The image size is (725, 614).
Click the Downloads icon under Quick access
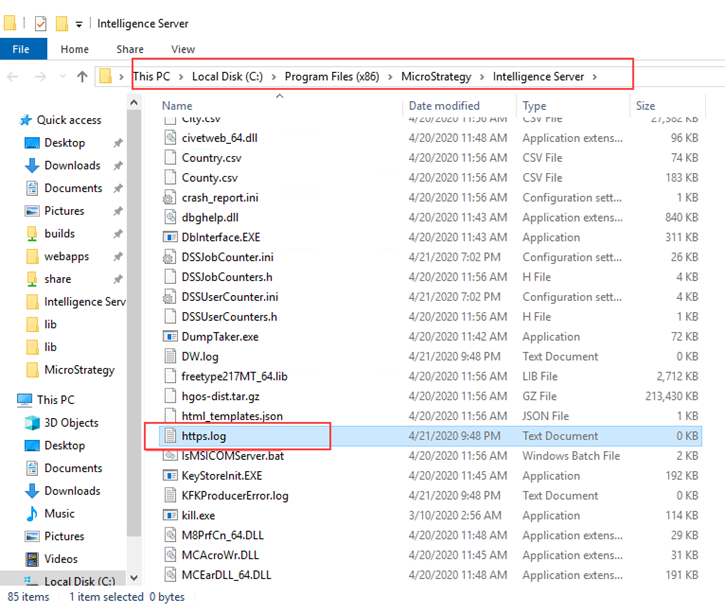point(30,165)
